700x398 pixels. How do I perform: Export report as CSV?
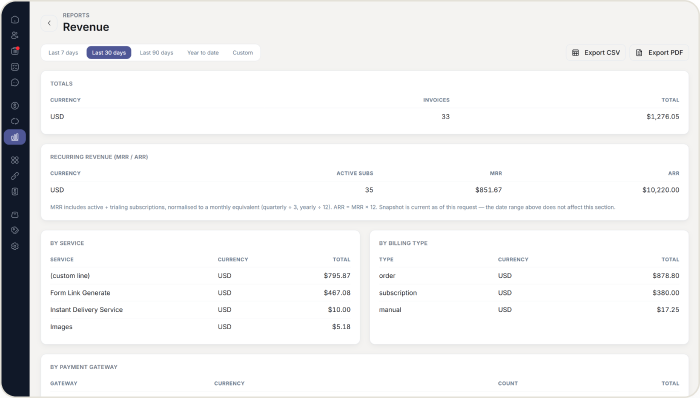click(x=596, y=53)
